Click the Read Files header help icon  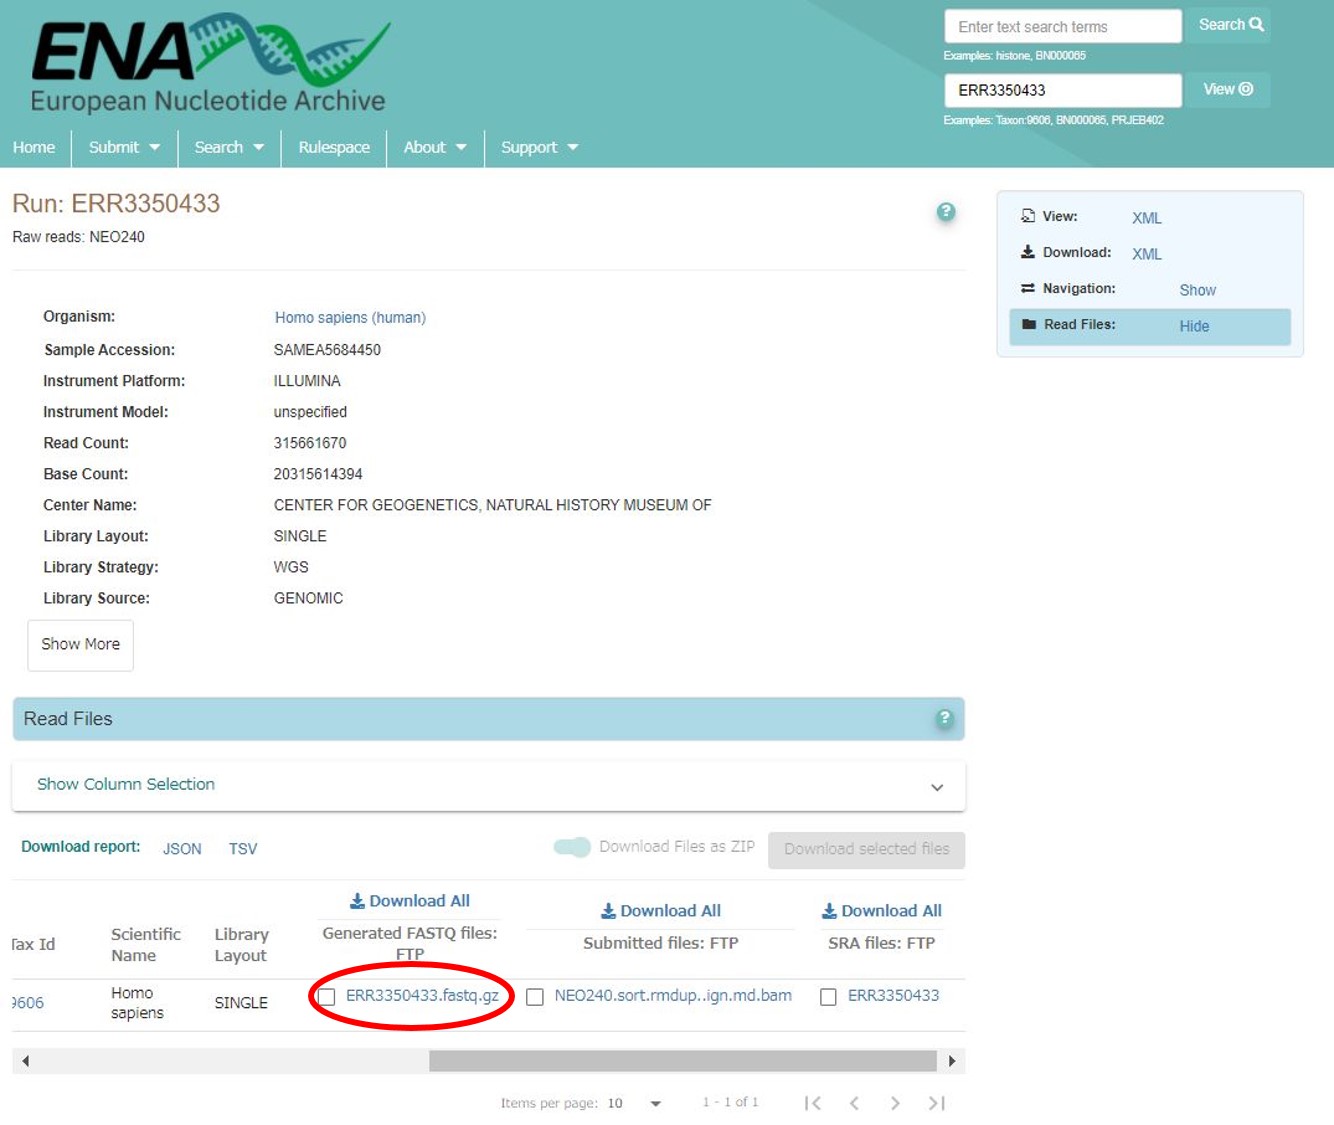click(943, 719)
